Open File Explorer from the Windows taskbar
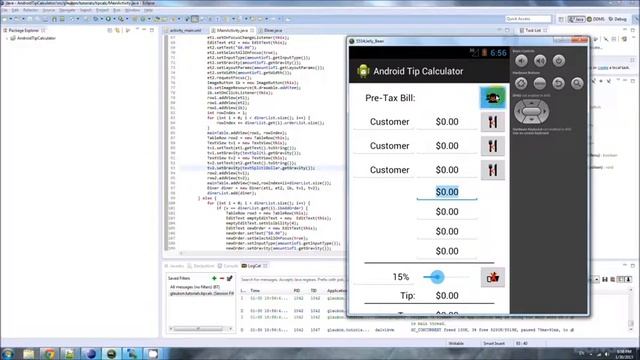This screenshot has height=360, width=640. point(29,353)
